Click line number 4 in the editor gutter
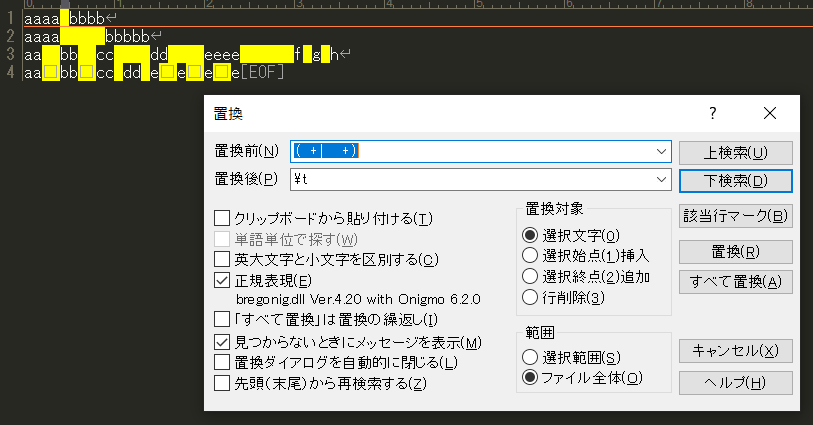813x425 pixels. [x=10, y=72]
